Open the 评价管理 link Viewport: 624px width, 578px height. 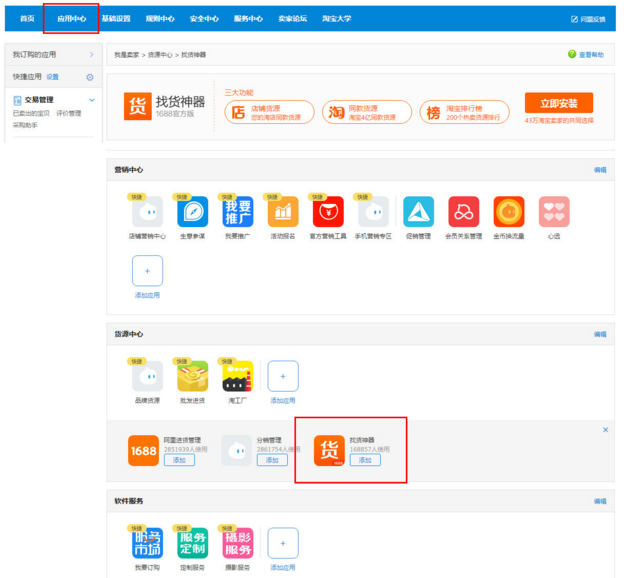68,113
